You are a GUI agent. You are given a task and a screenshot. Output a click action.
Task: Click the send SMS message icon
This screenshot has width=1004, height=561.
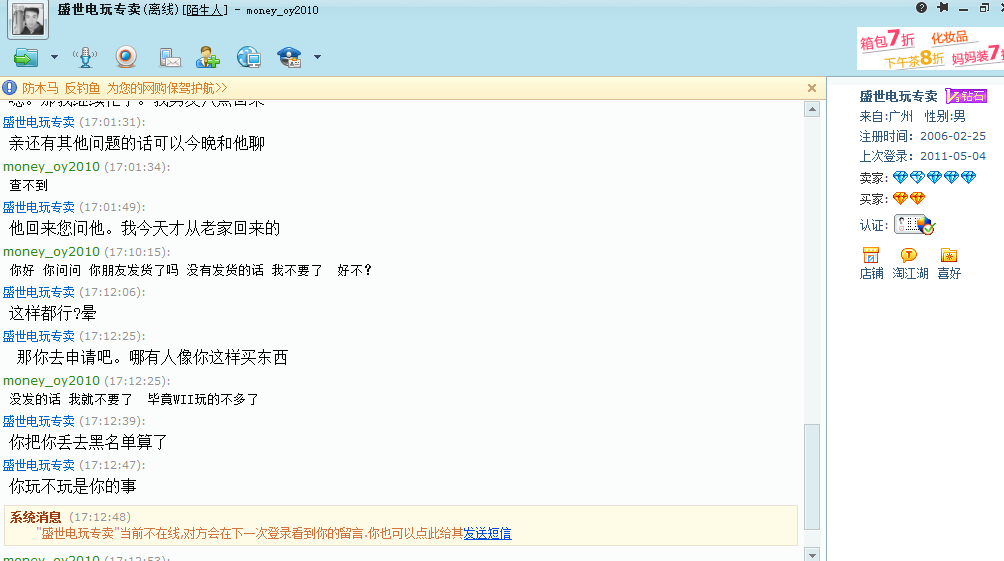[170, 57]
